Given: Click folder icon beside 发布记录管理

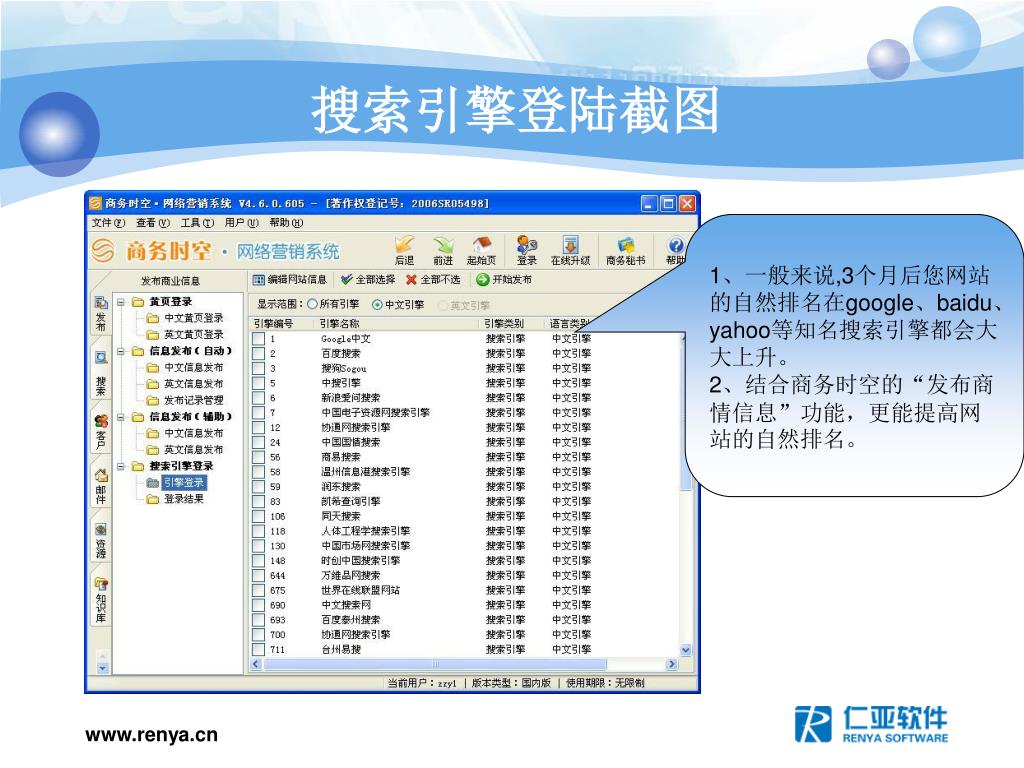Looking at the screenshot, I should click(153, 400).
